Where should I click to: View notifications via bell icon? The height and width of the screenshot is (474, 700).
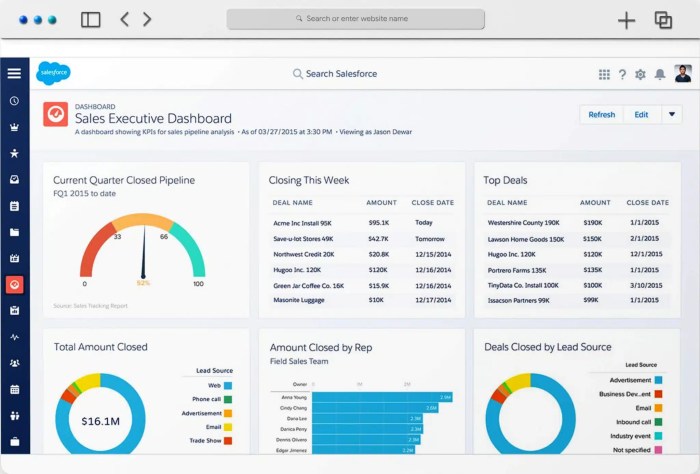tap(659, 74)
